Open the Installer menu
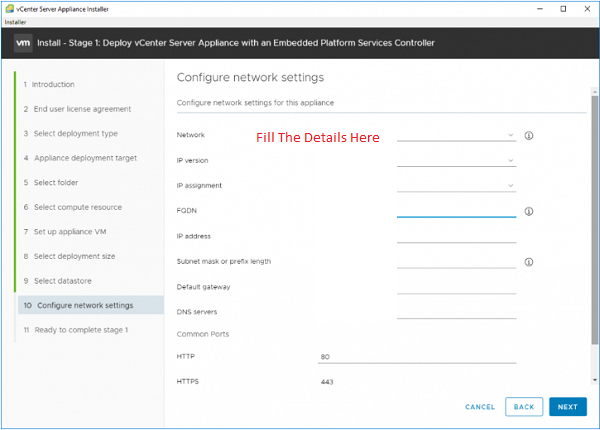This screenshot has height=430, width=600. [15, 22]
